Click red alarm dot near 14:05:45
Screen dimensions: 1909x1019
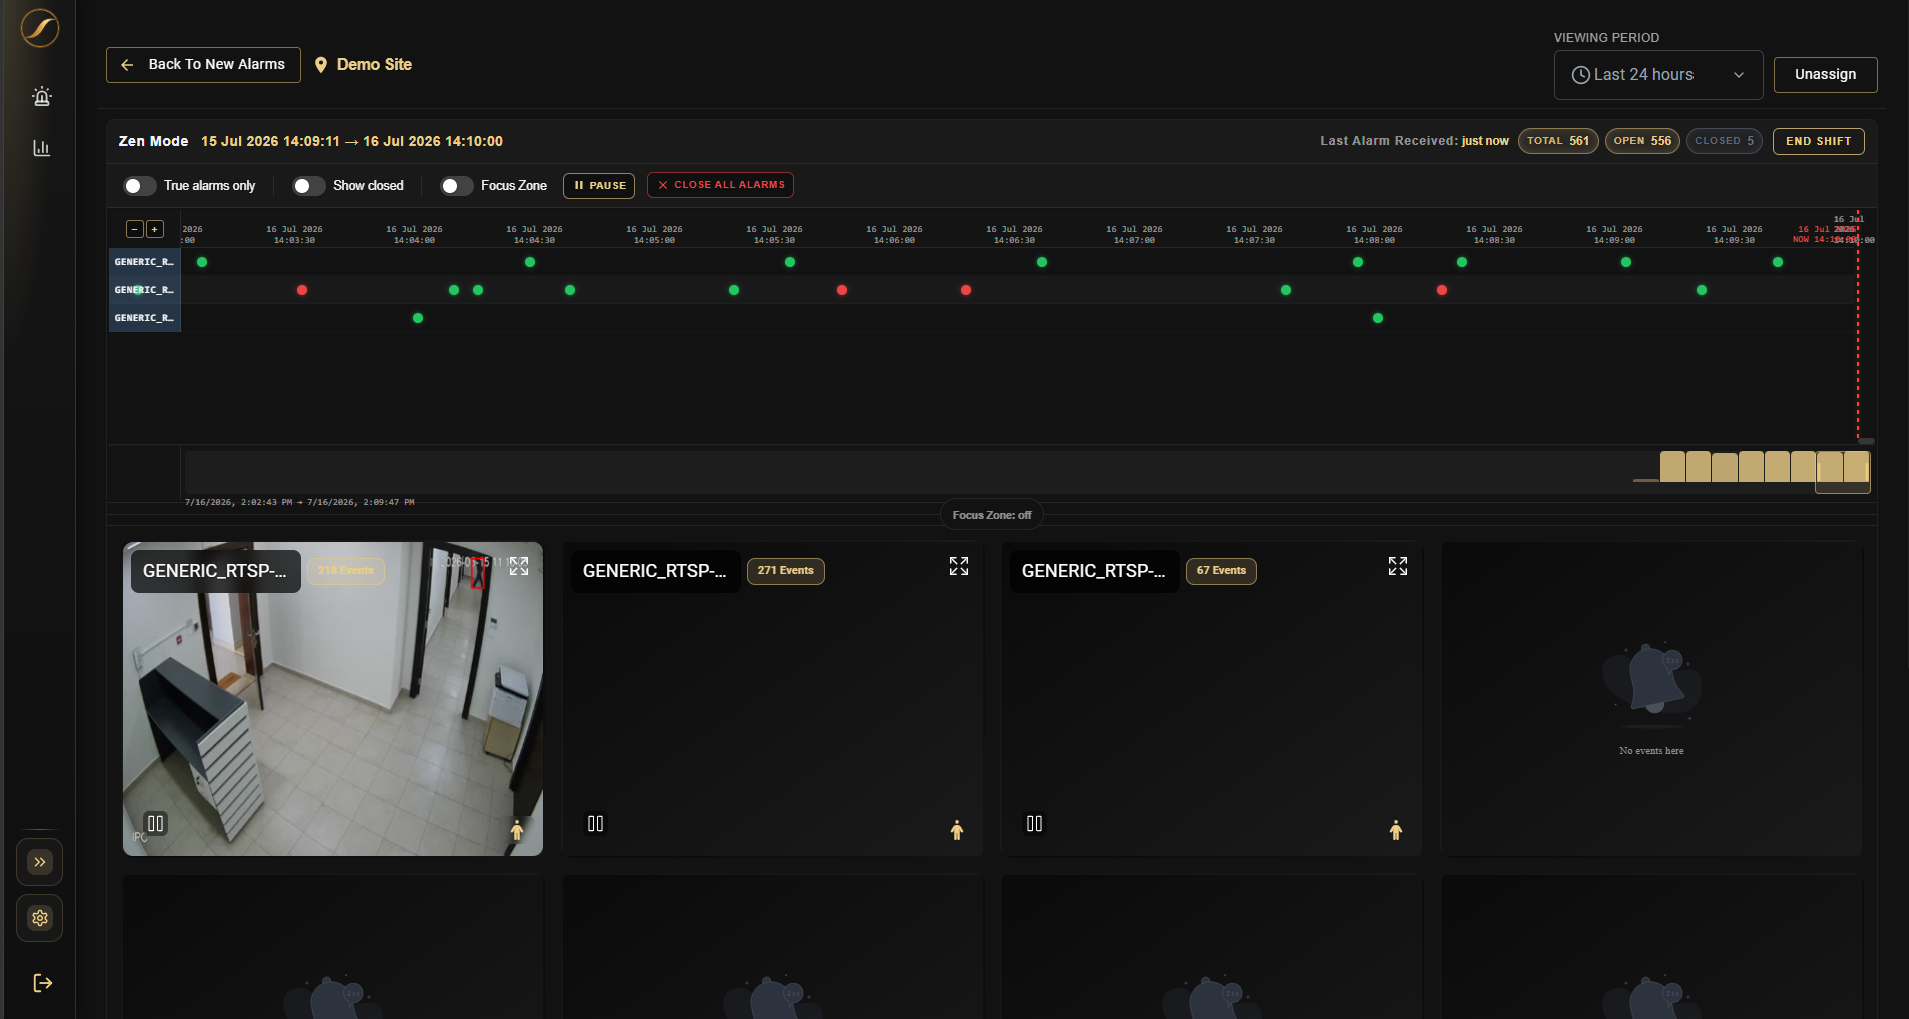[x=842, y=290]
